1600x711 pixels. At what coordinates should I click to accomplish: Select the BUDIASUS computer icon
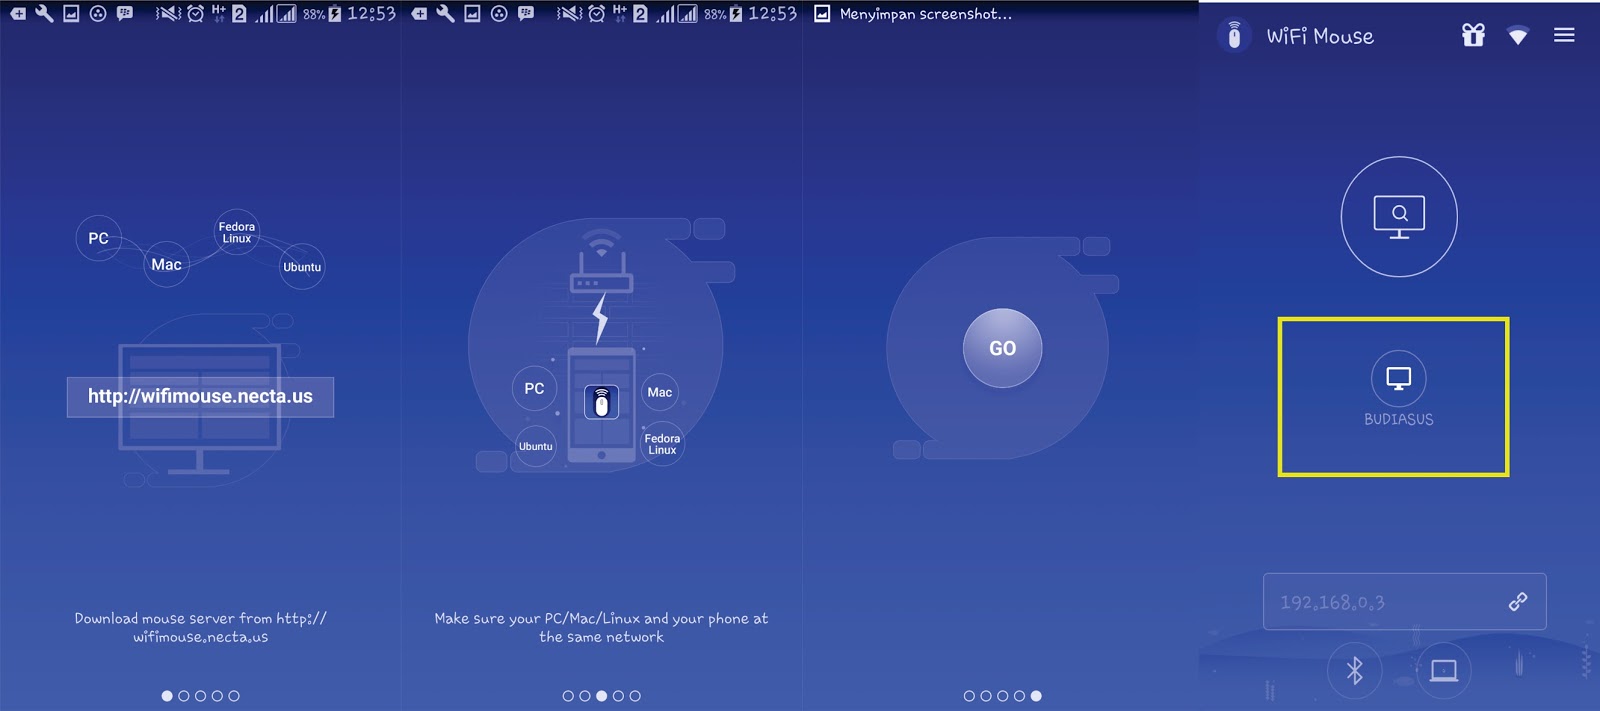[x=1398, y=379]
